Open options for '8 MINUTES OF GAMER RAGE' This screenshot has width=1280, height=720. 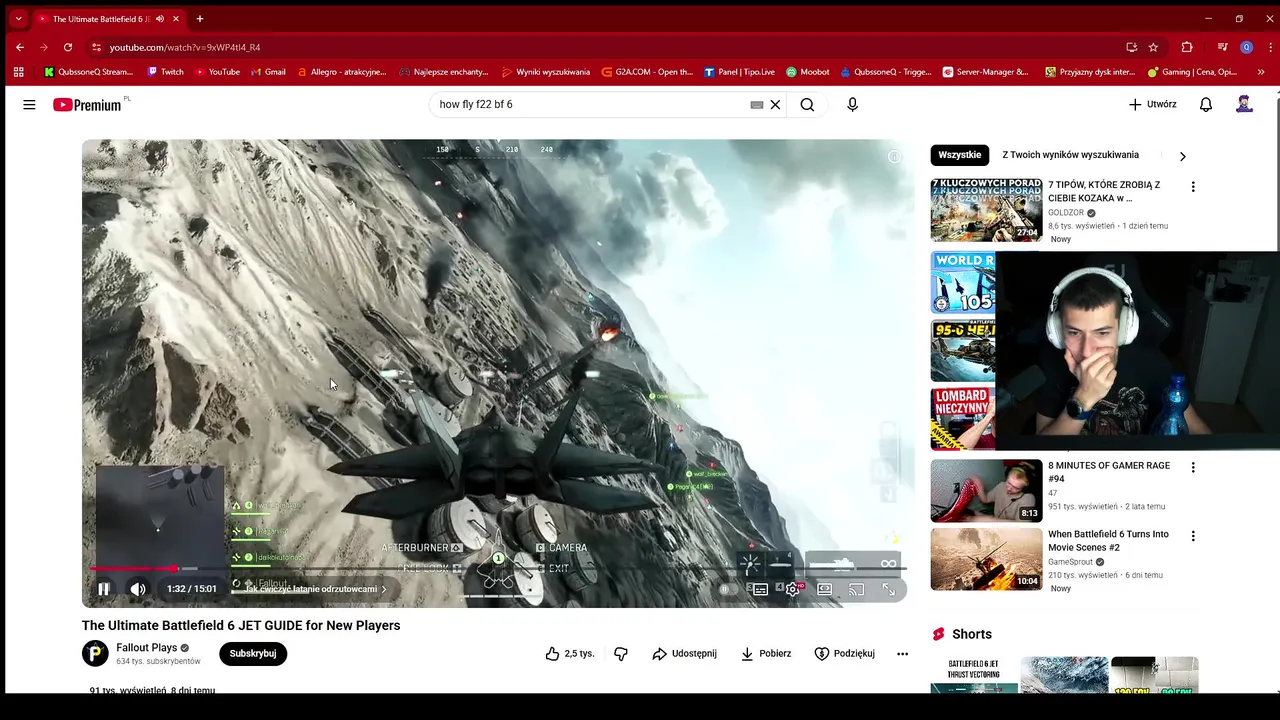[x=1192, y=467]
